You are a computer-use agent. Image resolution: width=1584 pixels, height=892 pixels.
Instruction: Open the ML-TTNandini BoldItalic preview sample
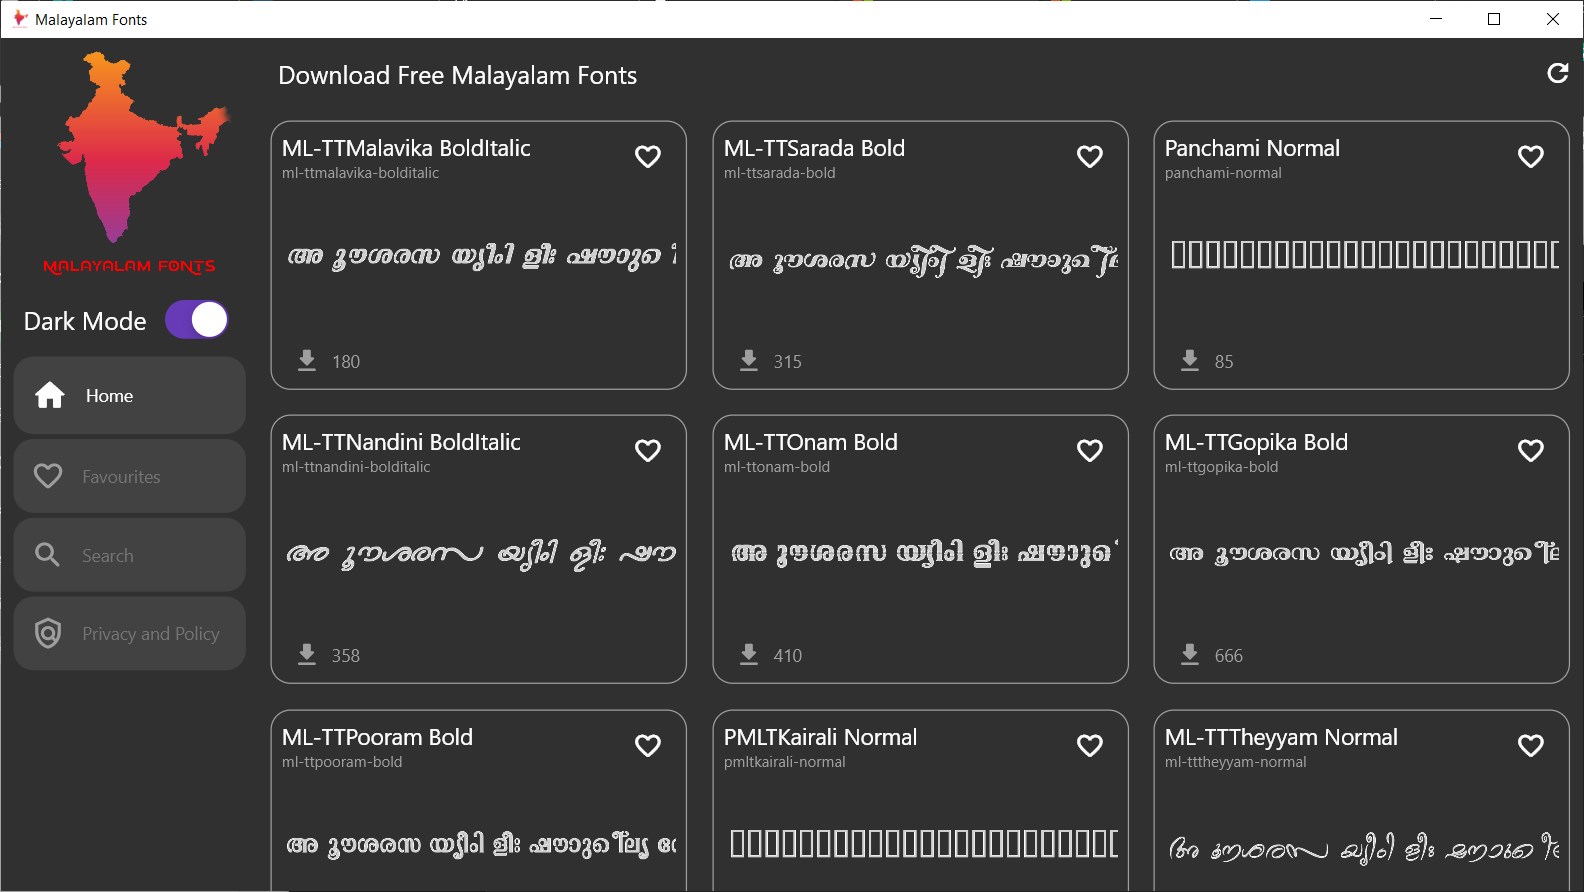coord(480,553)
